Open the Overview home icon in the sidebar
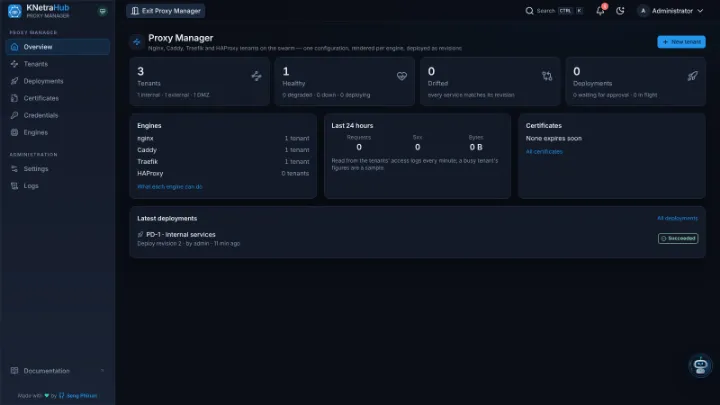720x405 pixels. 14,47
